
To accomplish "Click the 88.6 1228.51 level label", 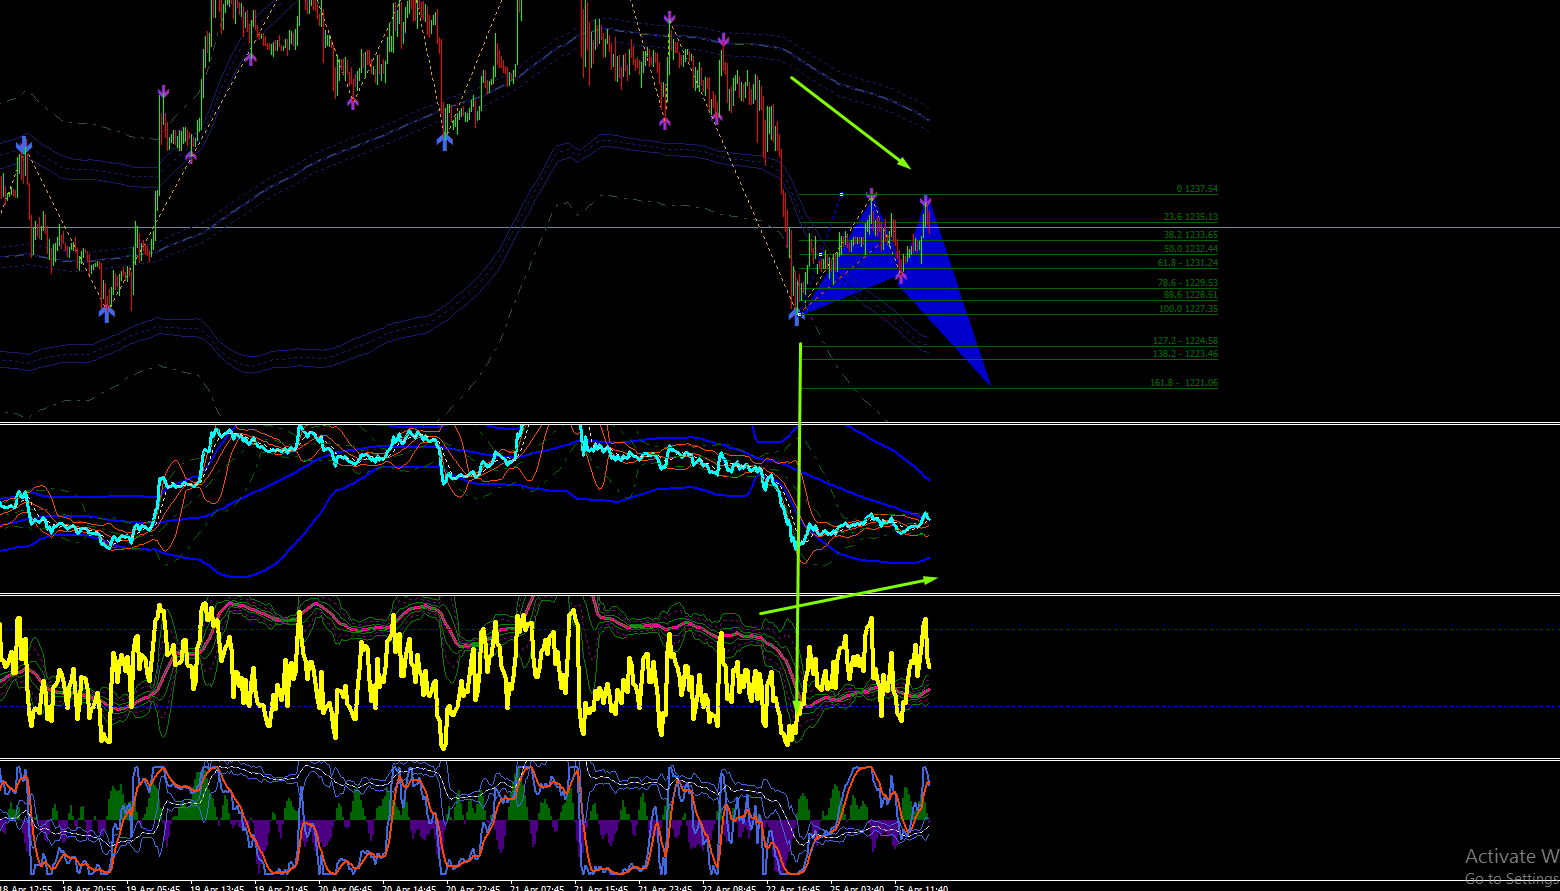I will (x=1191, y=295).
